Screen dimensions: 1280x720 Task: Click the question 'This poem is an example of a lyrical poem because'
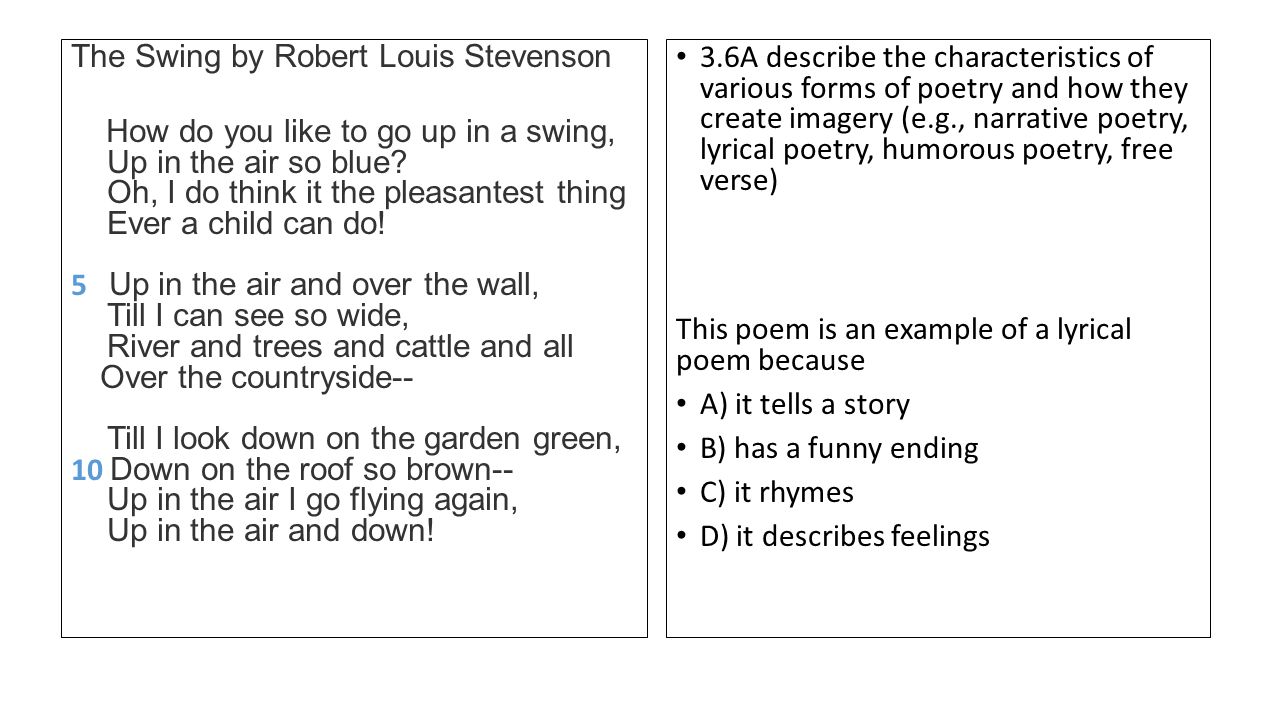pos(904,343)
